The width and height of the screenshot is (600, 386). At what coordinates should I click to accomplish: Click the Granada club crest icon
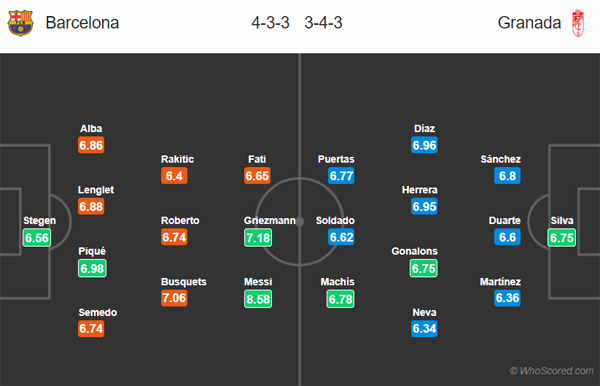point(578,23)
